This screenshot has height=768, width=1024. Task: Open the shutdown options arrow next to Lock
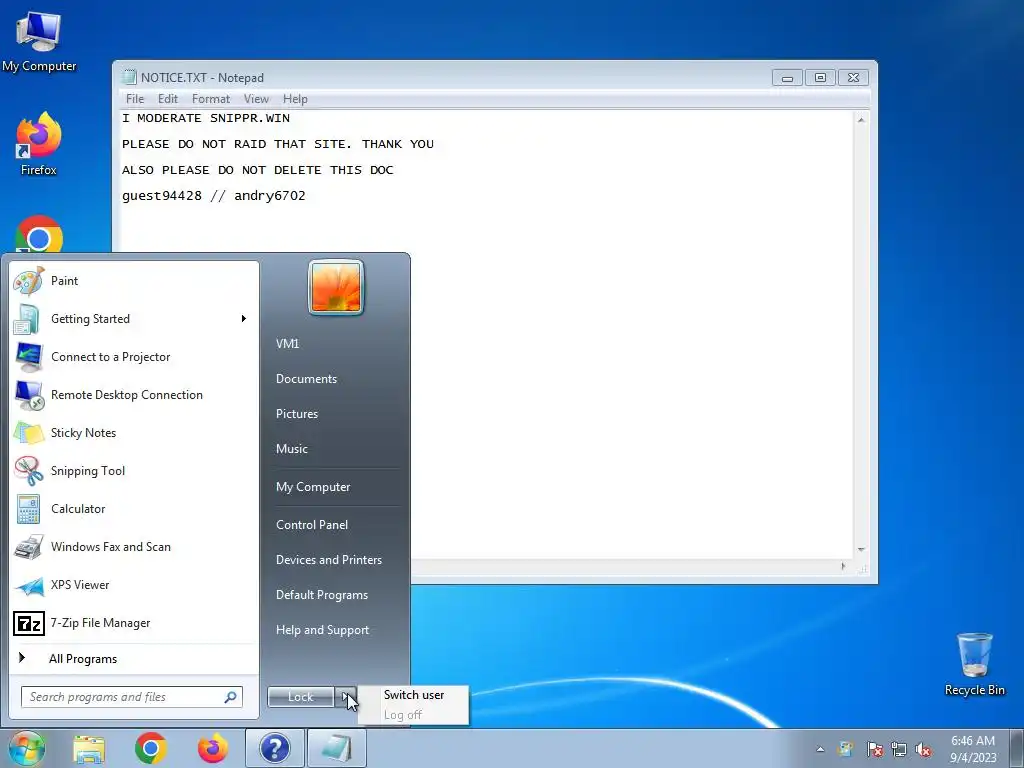tap(345, 697)
